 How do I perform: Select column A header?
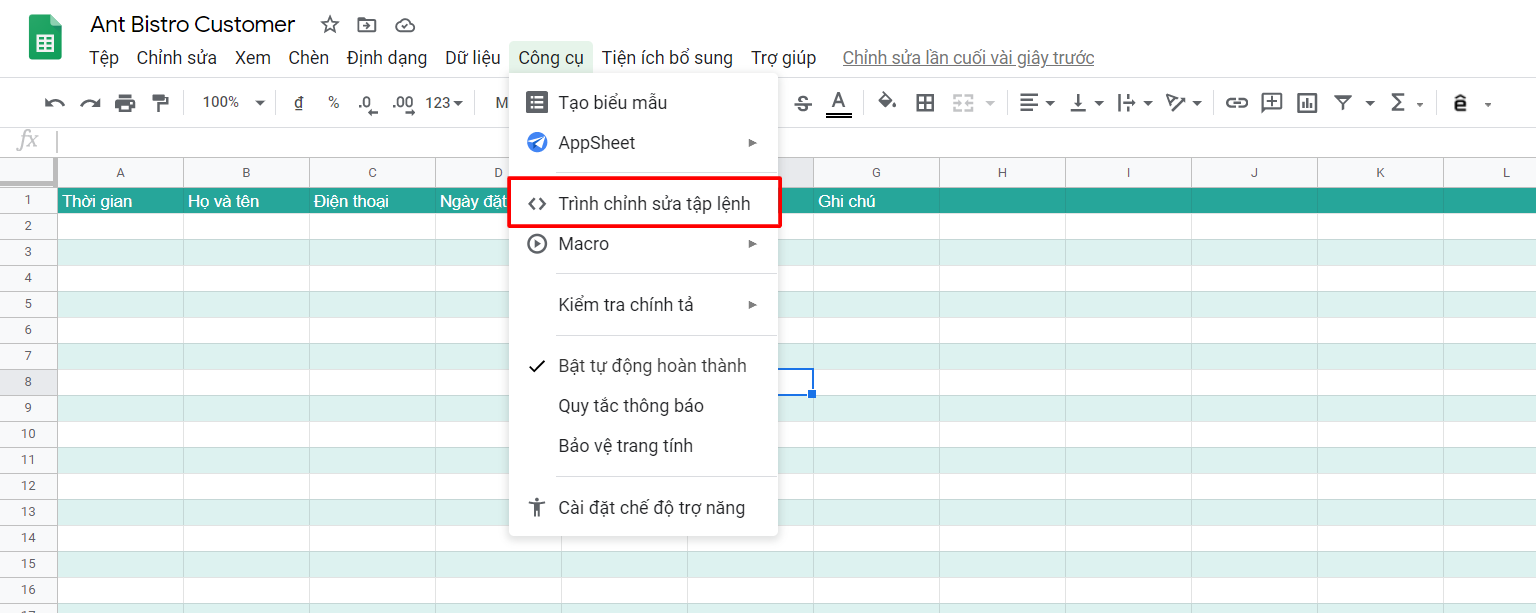(121, 173)
